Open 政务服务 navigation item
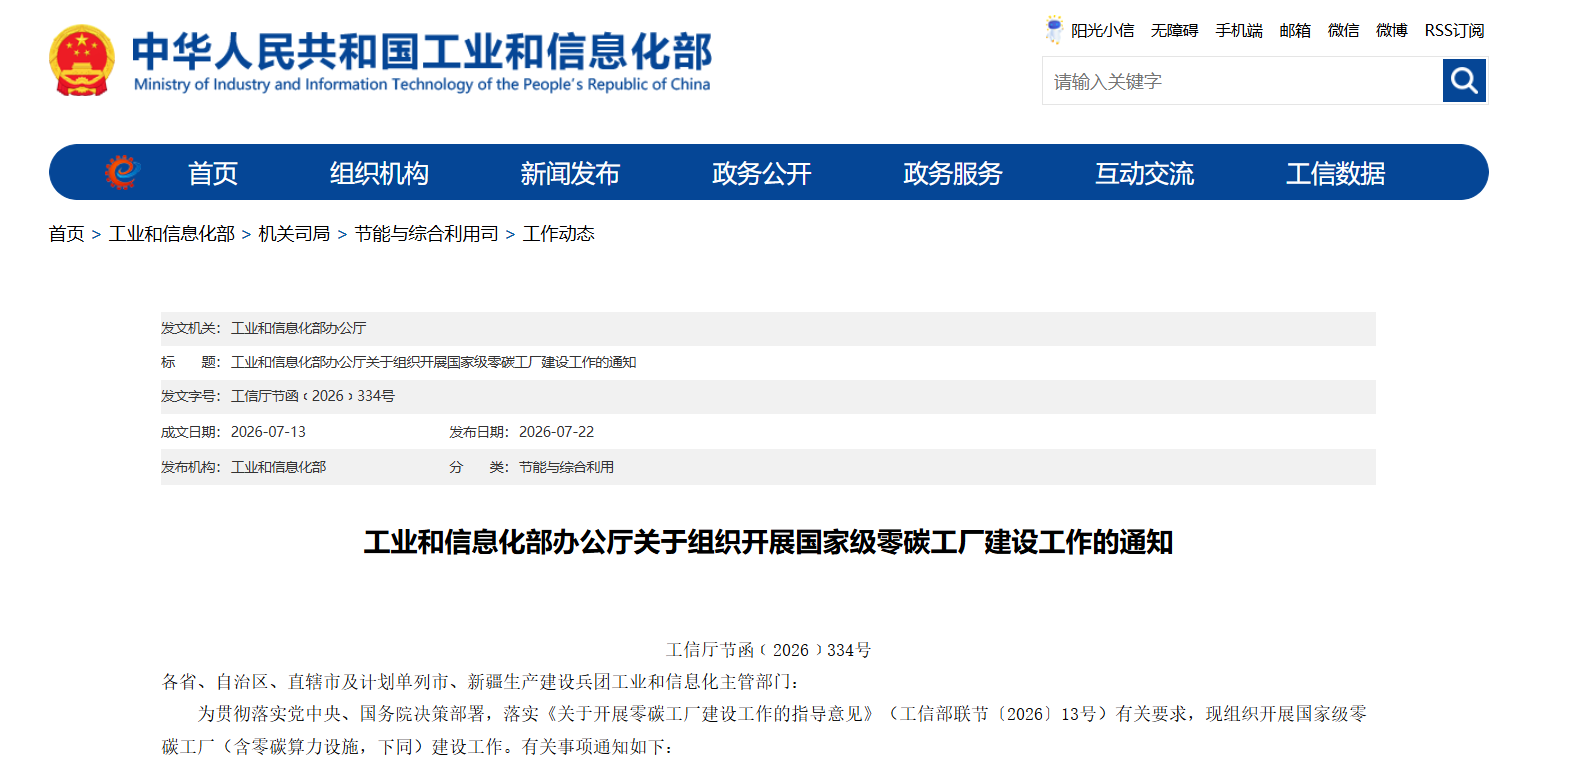This screenshot has width=1595, height=759. pos(953,173)
